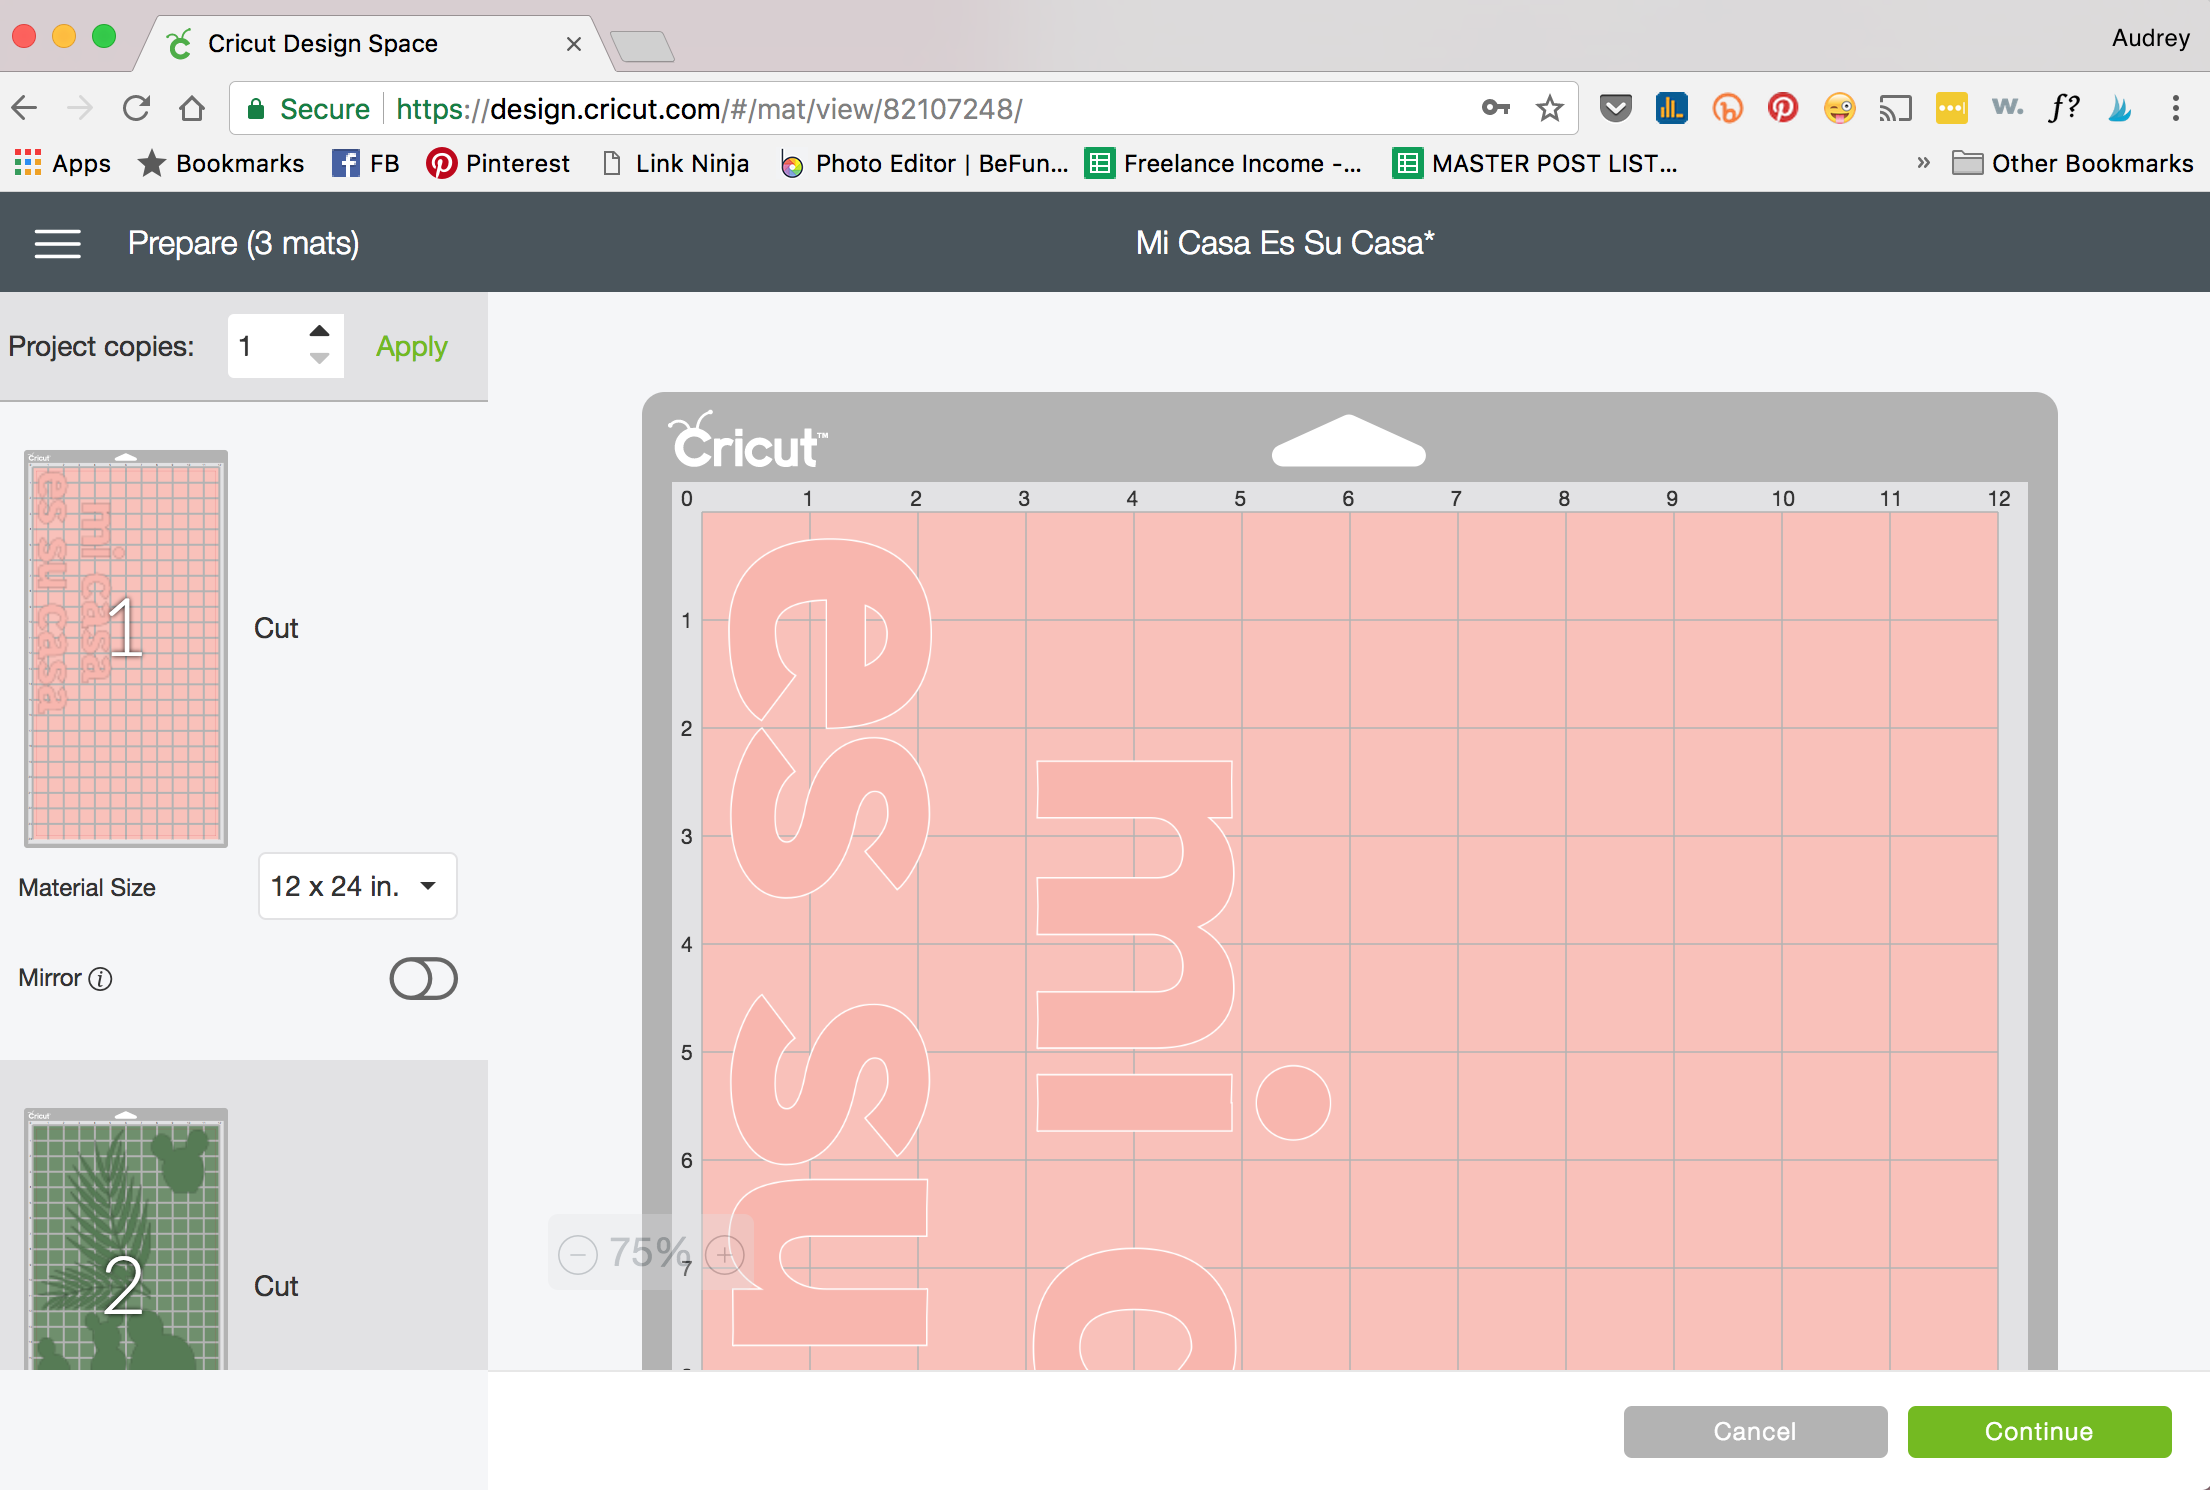
Task: Click the browser address bar URL
Action: click(x=709, y=108)
